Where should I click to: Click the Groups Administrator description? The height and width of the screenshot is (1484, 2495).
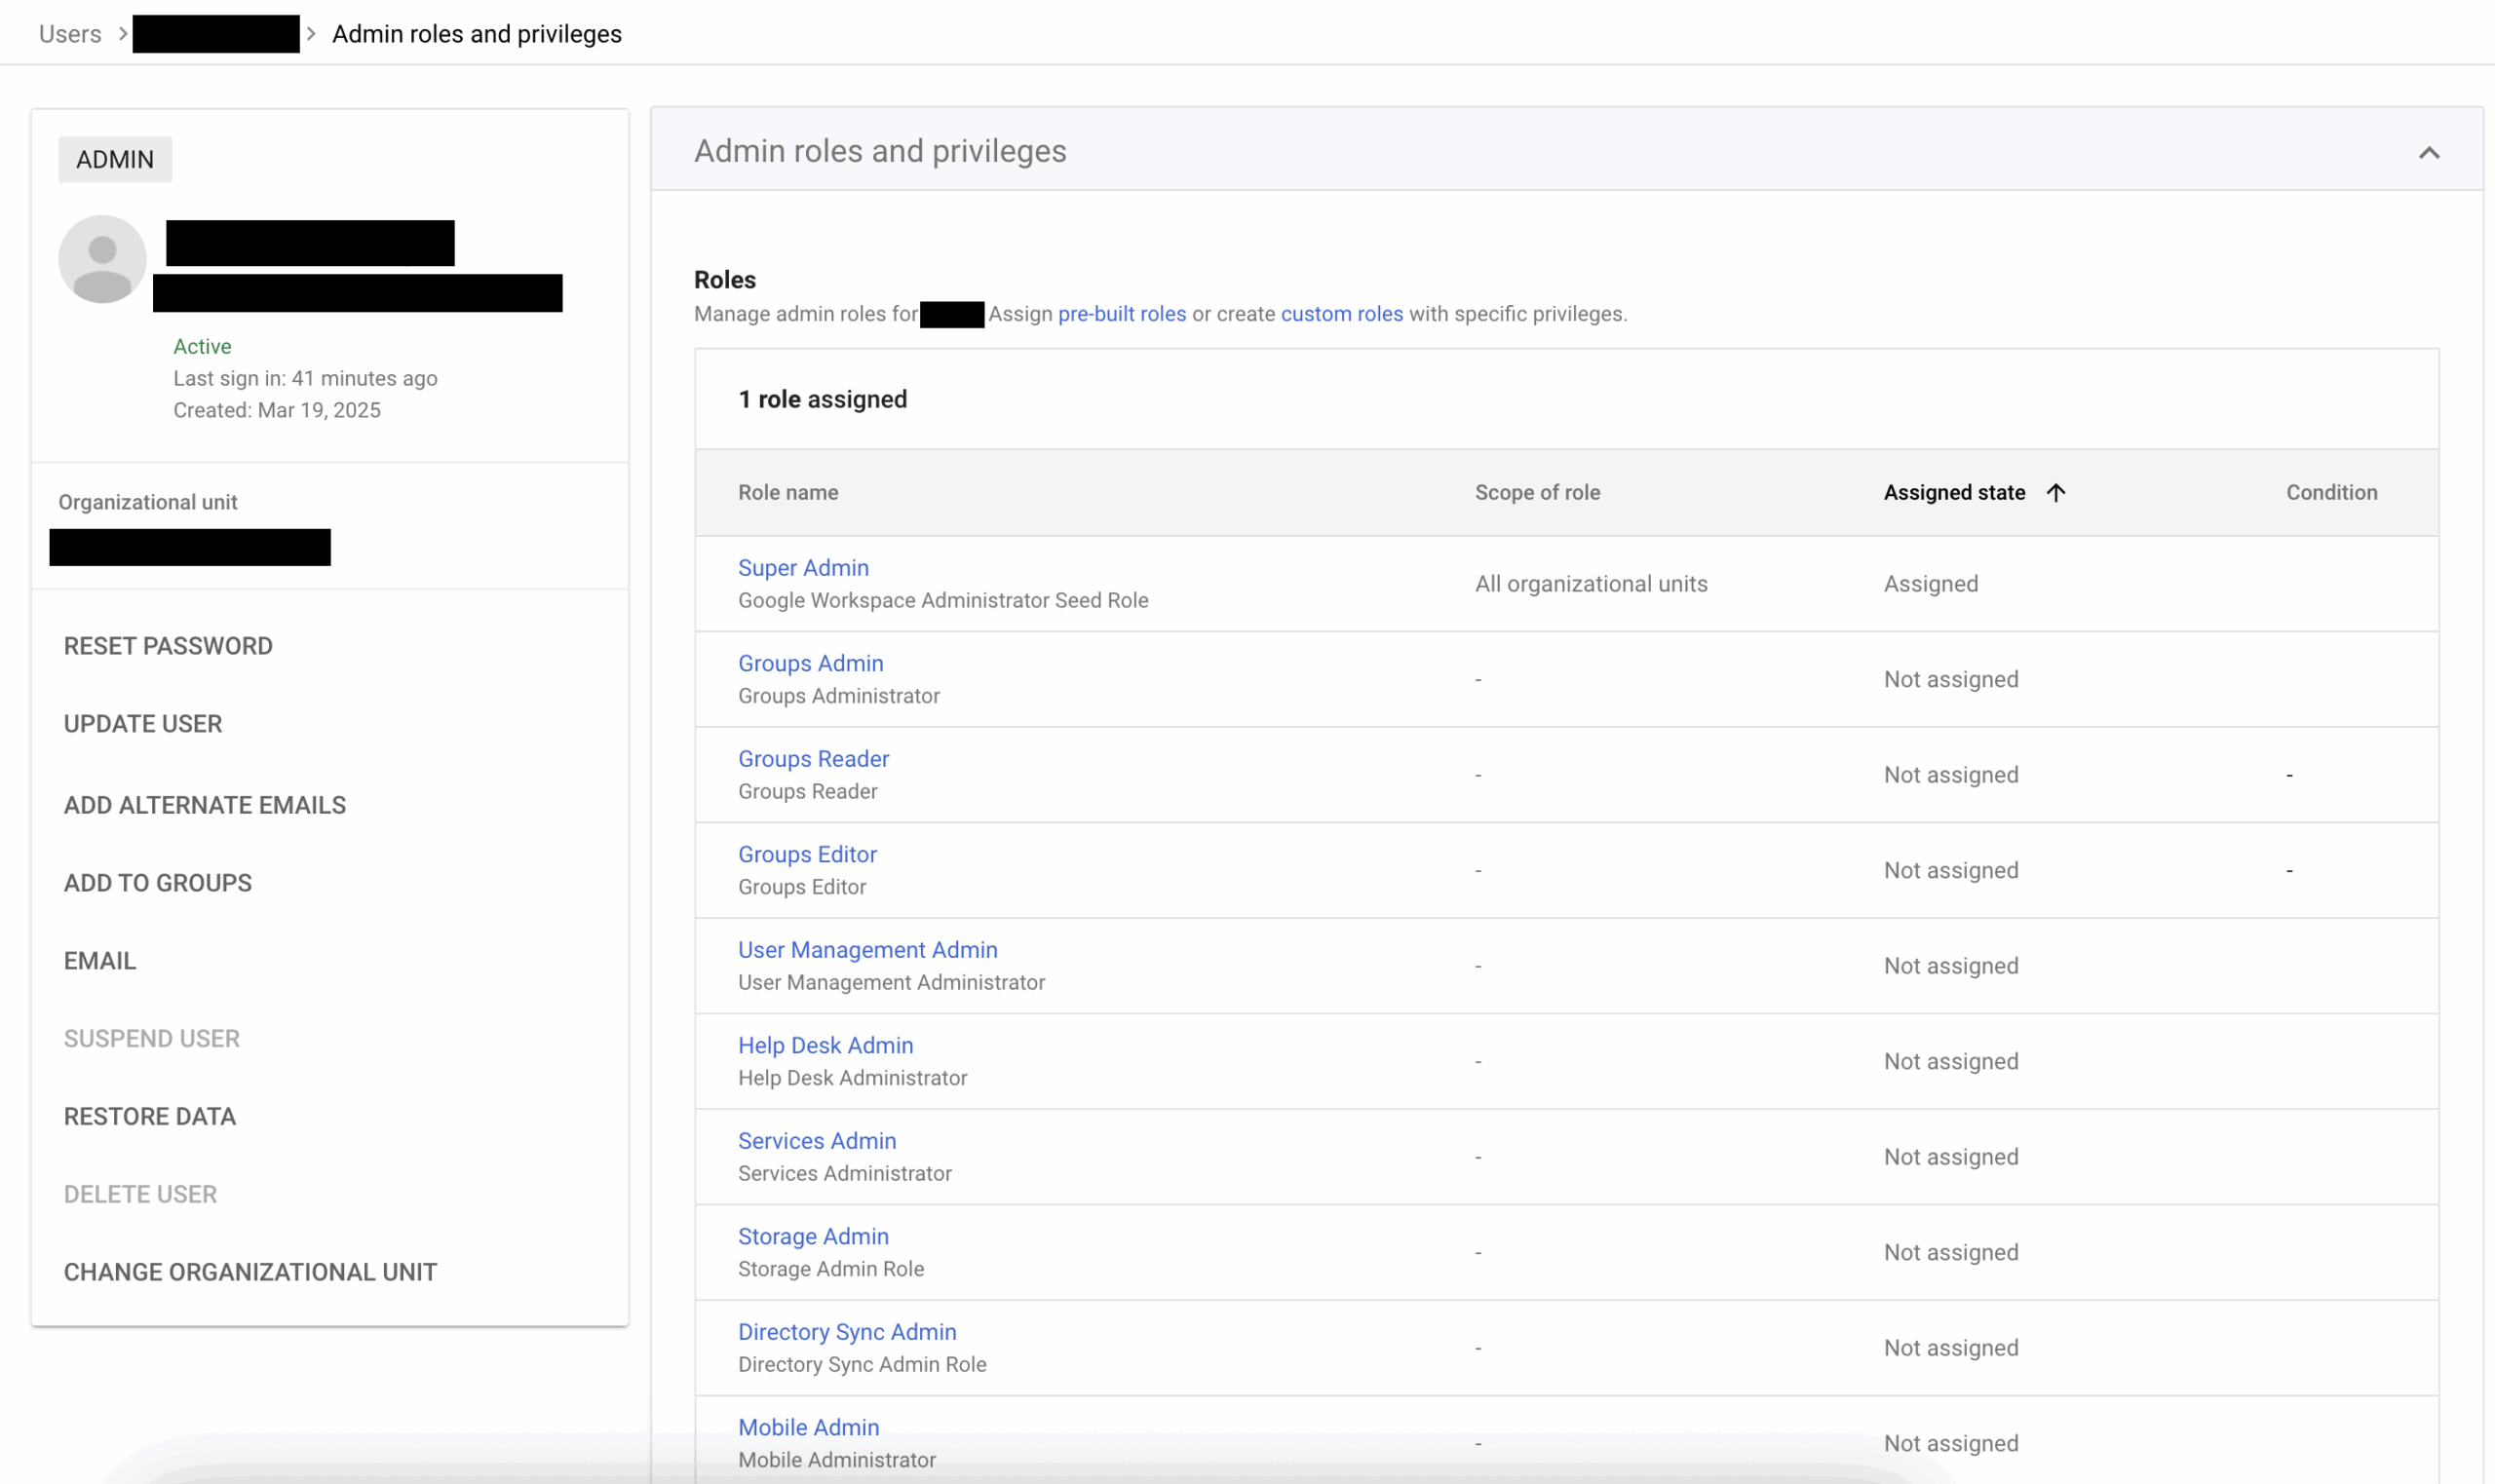pos(839,696)
